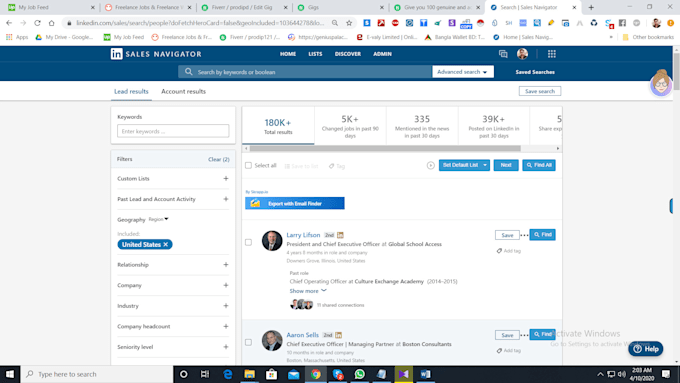680x383 pixels.
Task: Expand the Company filter
Action: click(226, 285)
